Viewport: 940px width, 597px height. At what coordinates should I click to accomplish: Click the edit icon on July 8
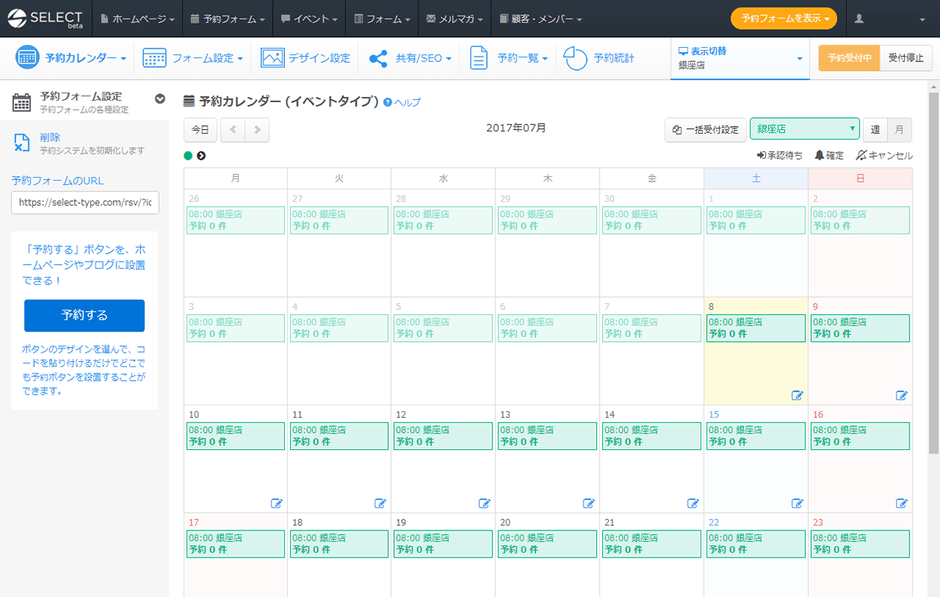click(797, 395)
